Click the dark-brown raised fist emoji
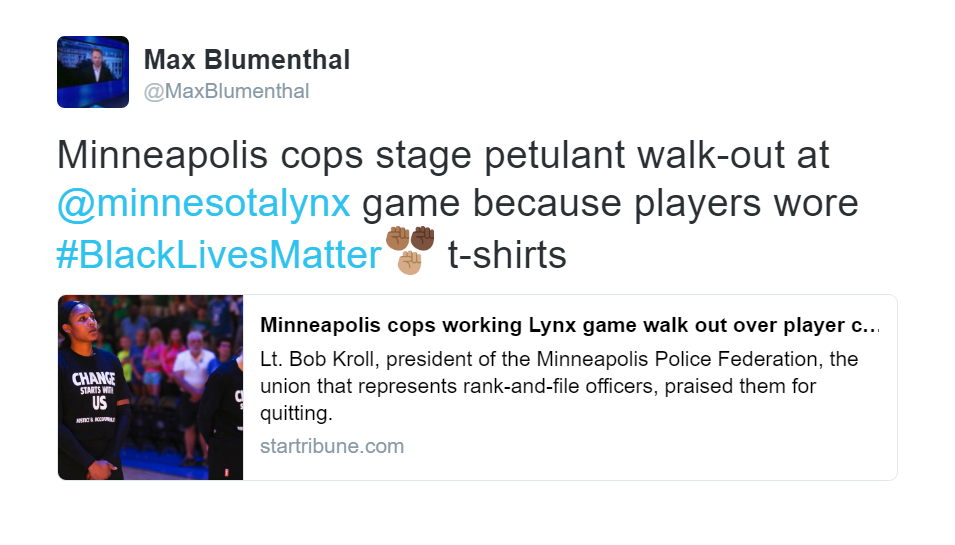 click(422, 238)
